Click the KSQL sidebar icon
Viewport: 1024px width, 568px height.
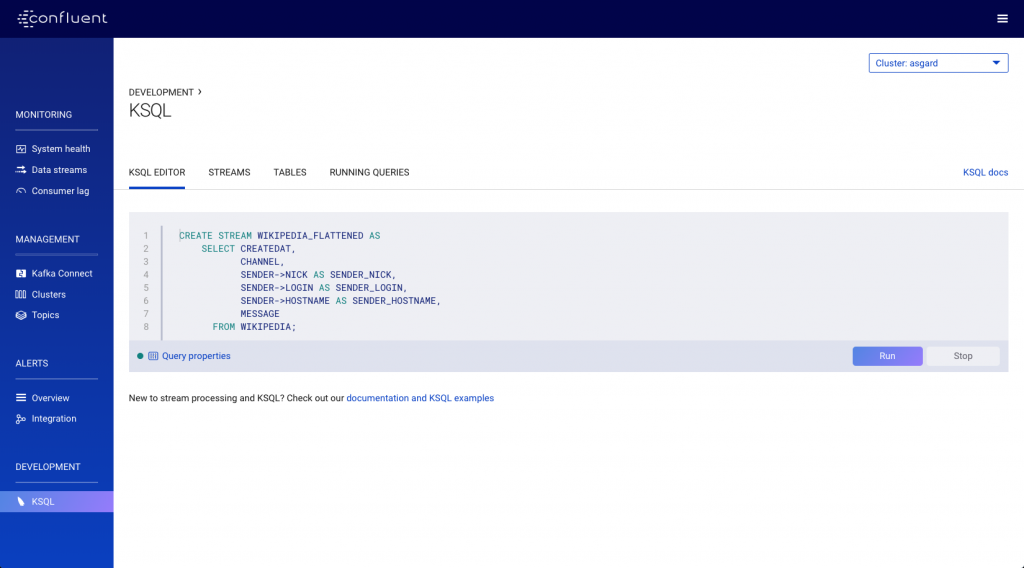click(x=21, y=501)
